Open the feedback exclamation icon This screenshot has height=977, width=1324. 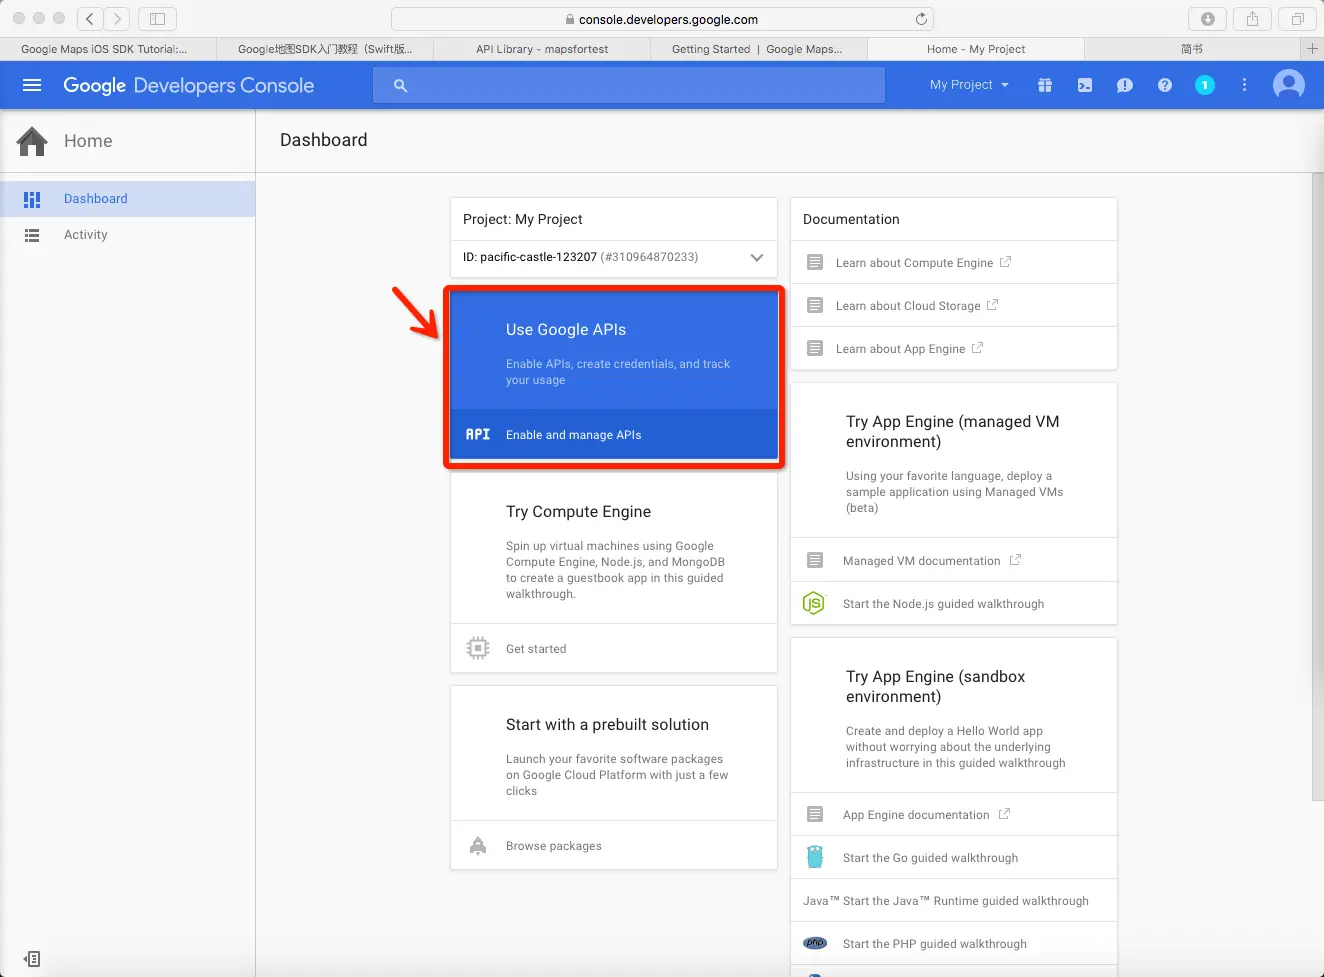coord(1125,85)
